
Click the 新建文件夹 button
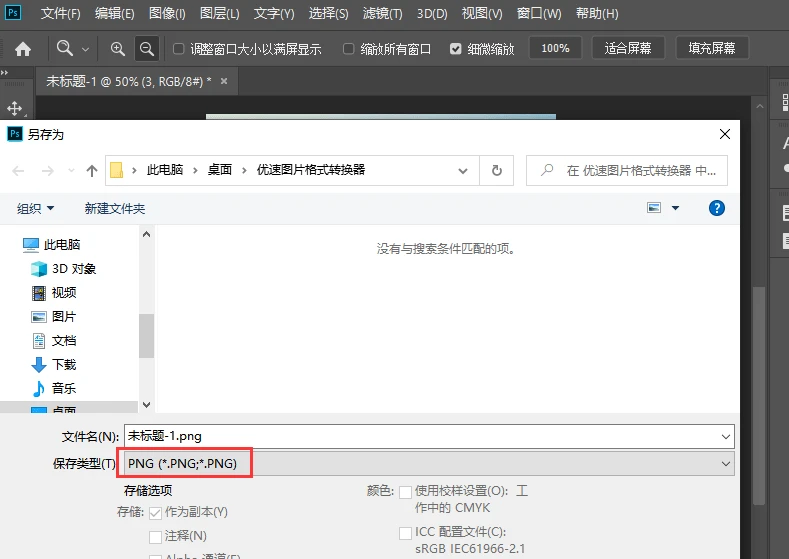[x=115, y=208]
